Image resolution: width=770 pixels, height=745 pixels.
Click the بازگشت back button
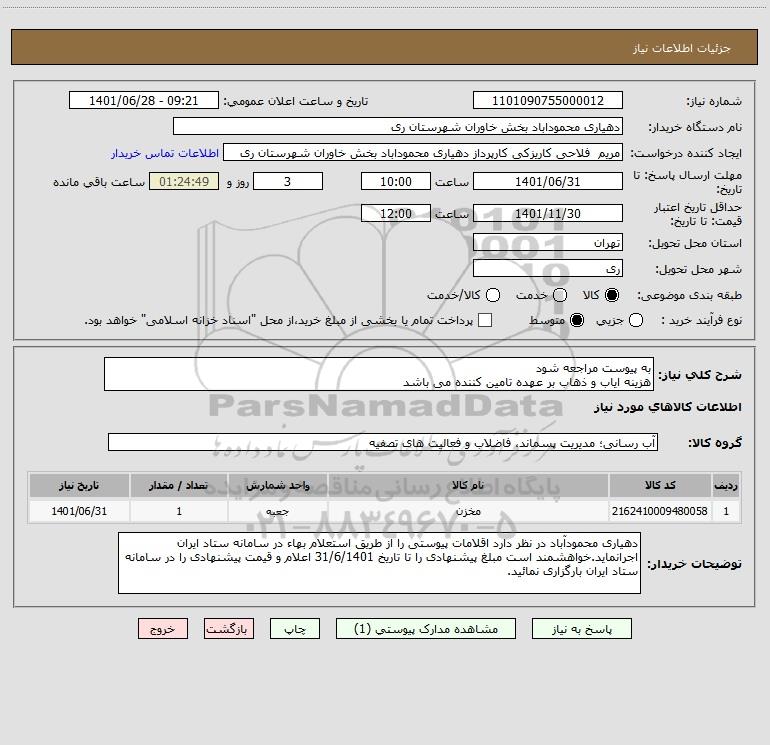229,629
